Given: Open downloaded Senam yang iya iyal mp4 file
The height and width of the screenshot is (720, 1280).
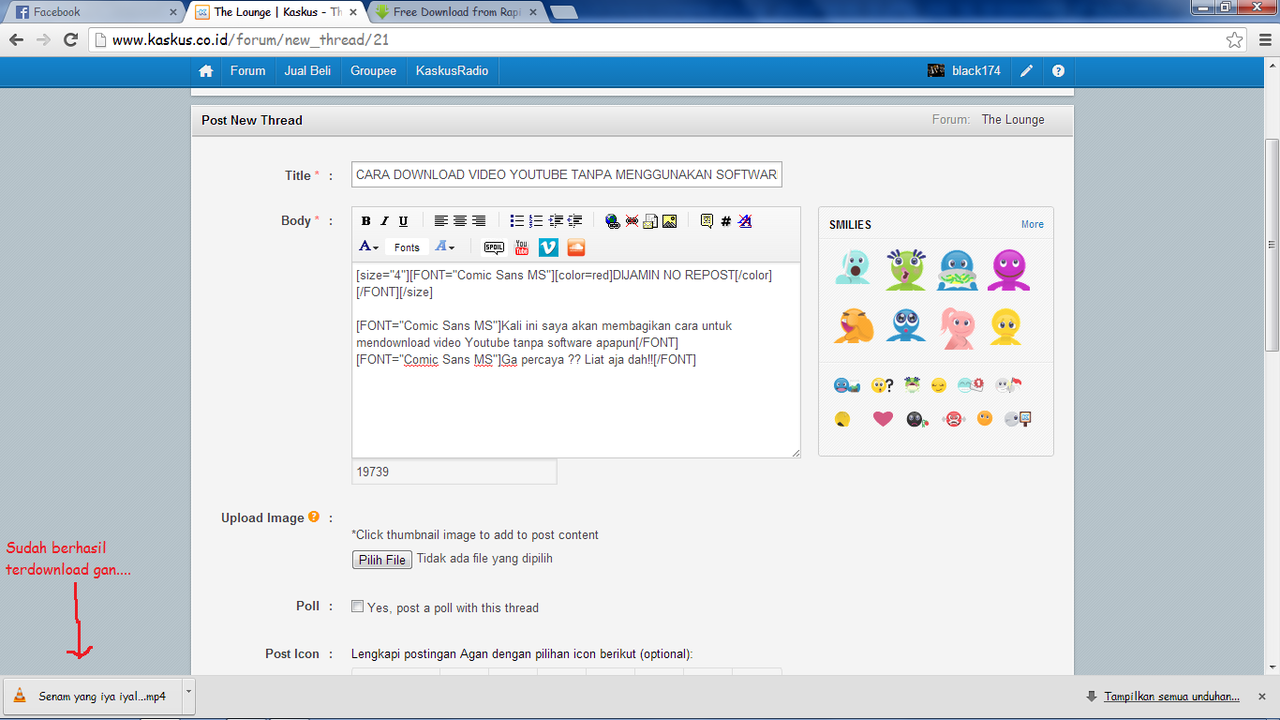Looking at the screenshot, I should point(91,696).
